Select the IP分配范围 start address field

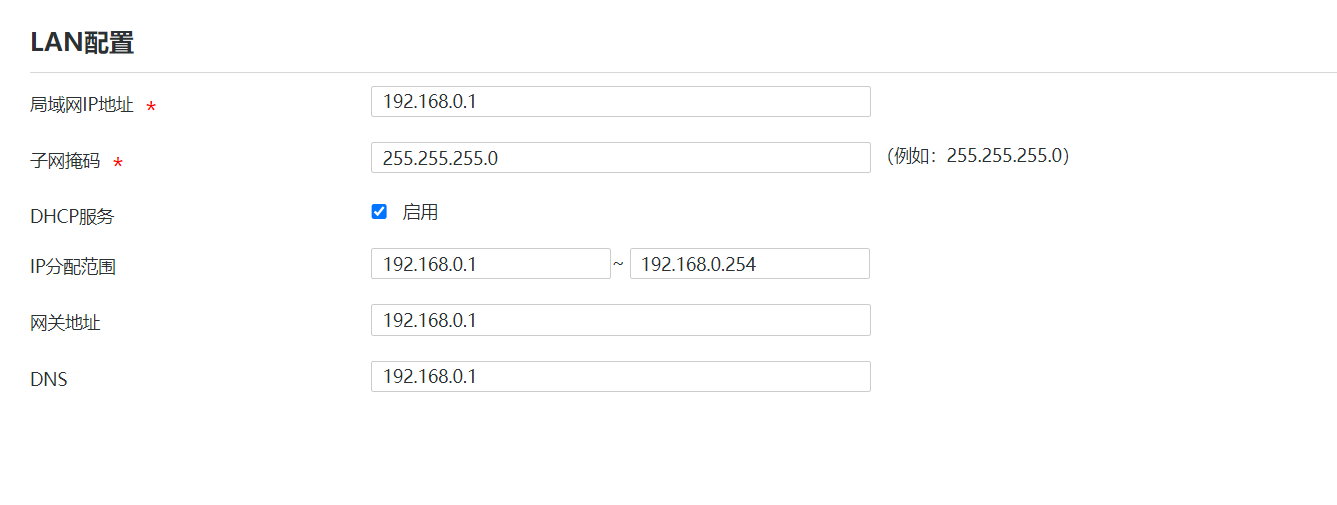[490, 264]
